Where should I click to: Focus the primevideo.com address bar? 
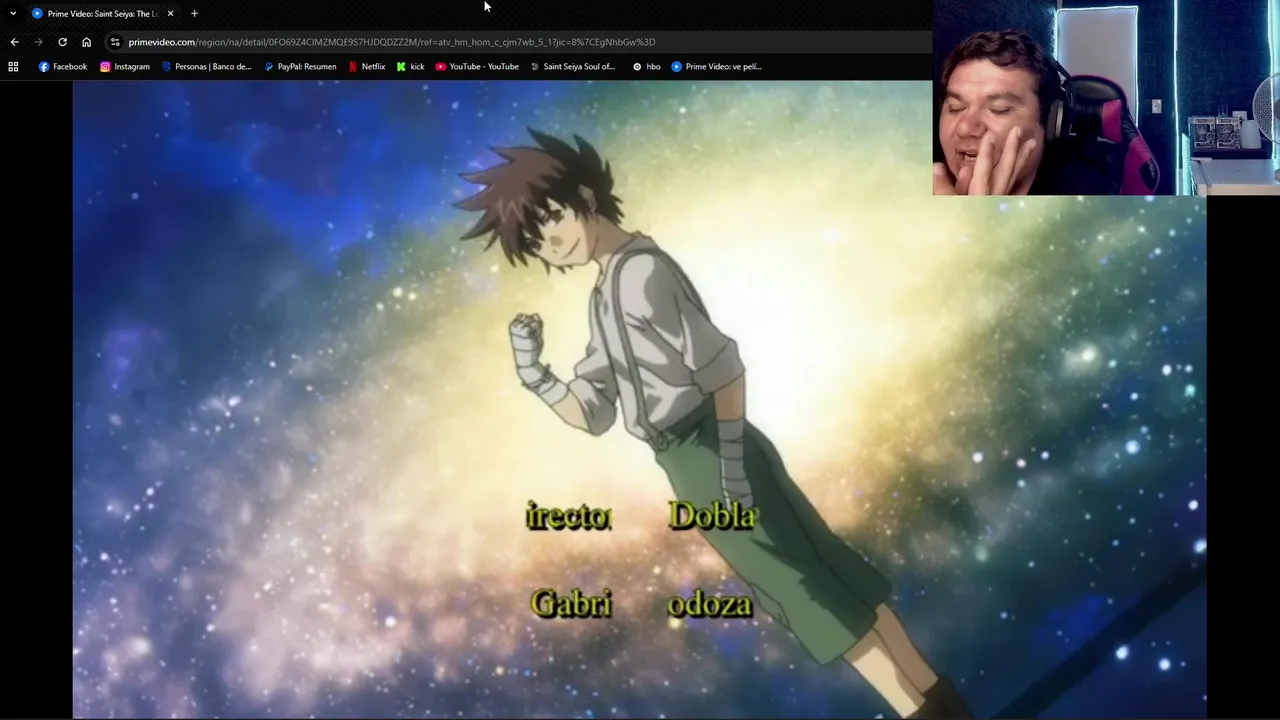pyautogui.click(x=519, y=42)
